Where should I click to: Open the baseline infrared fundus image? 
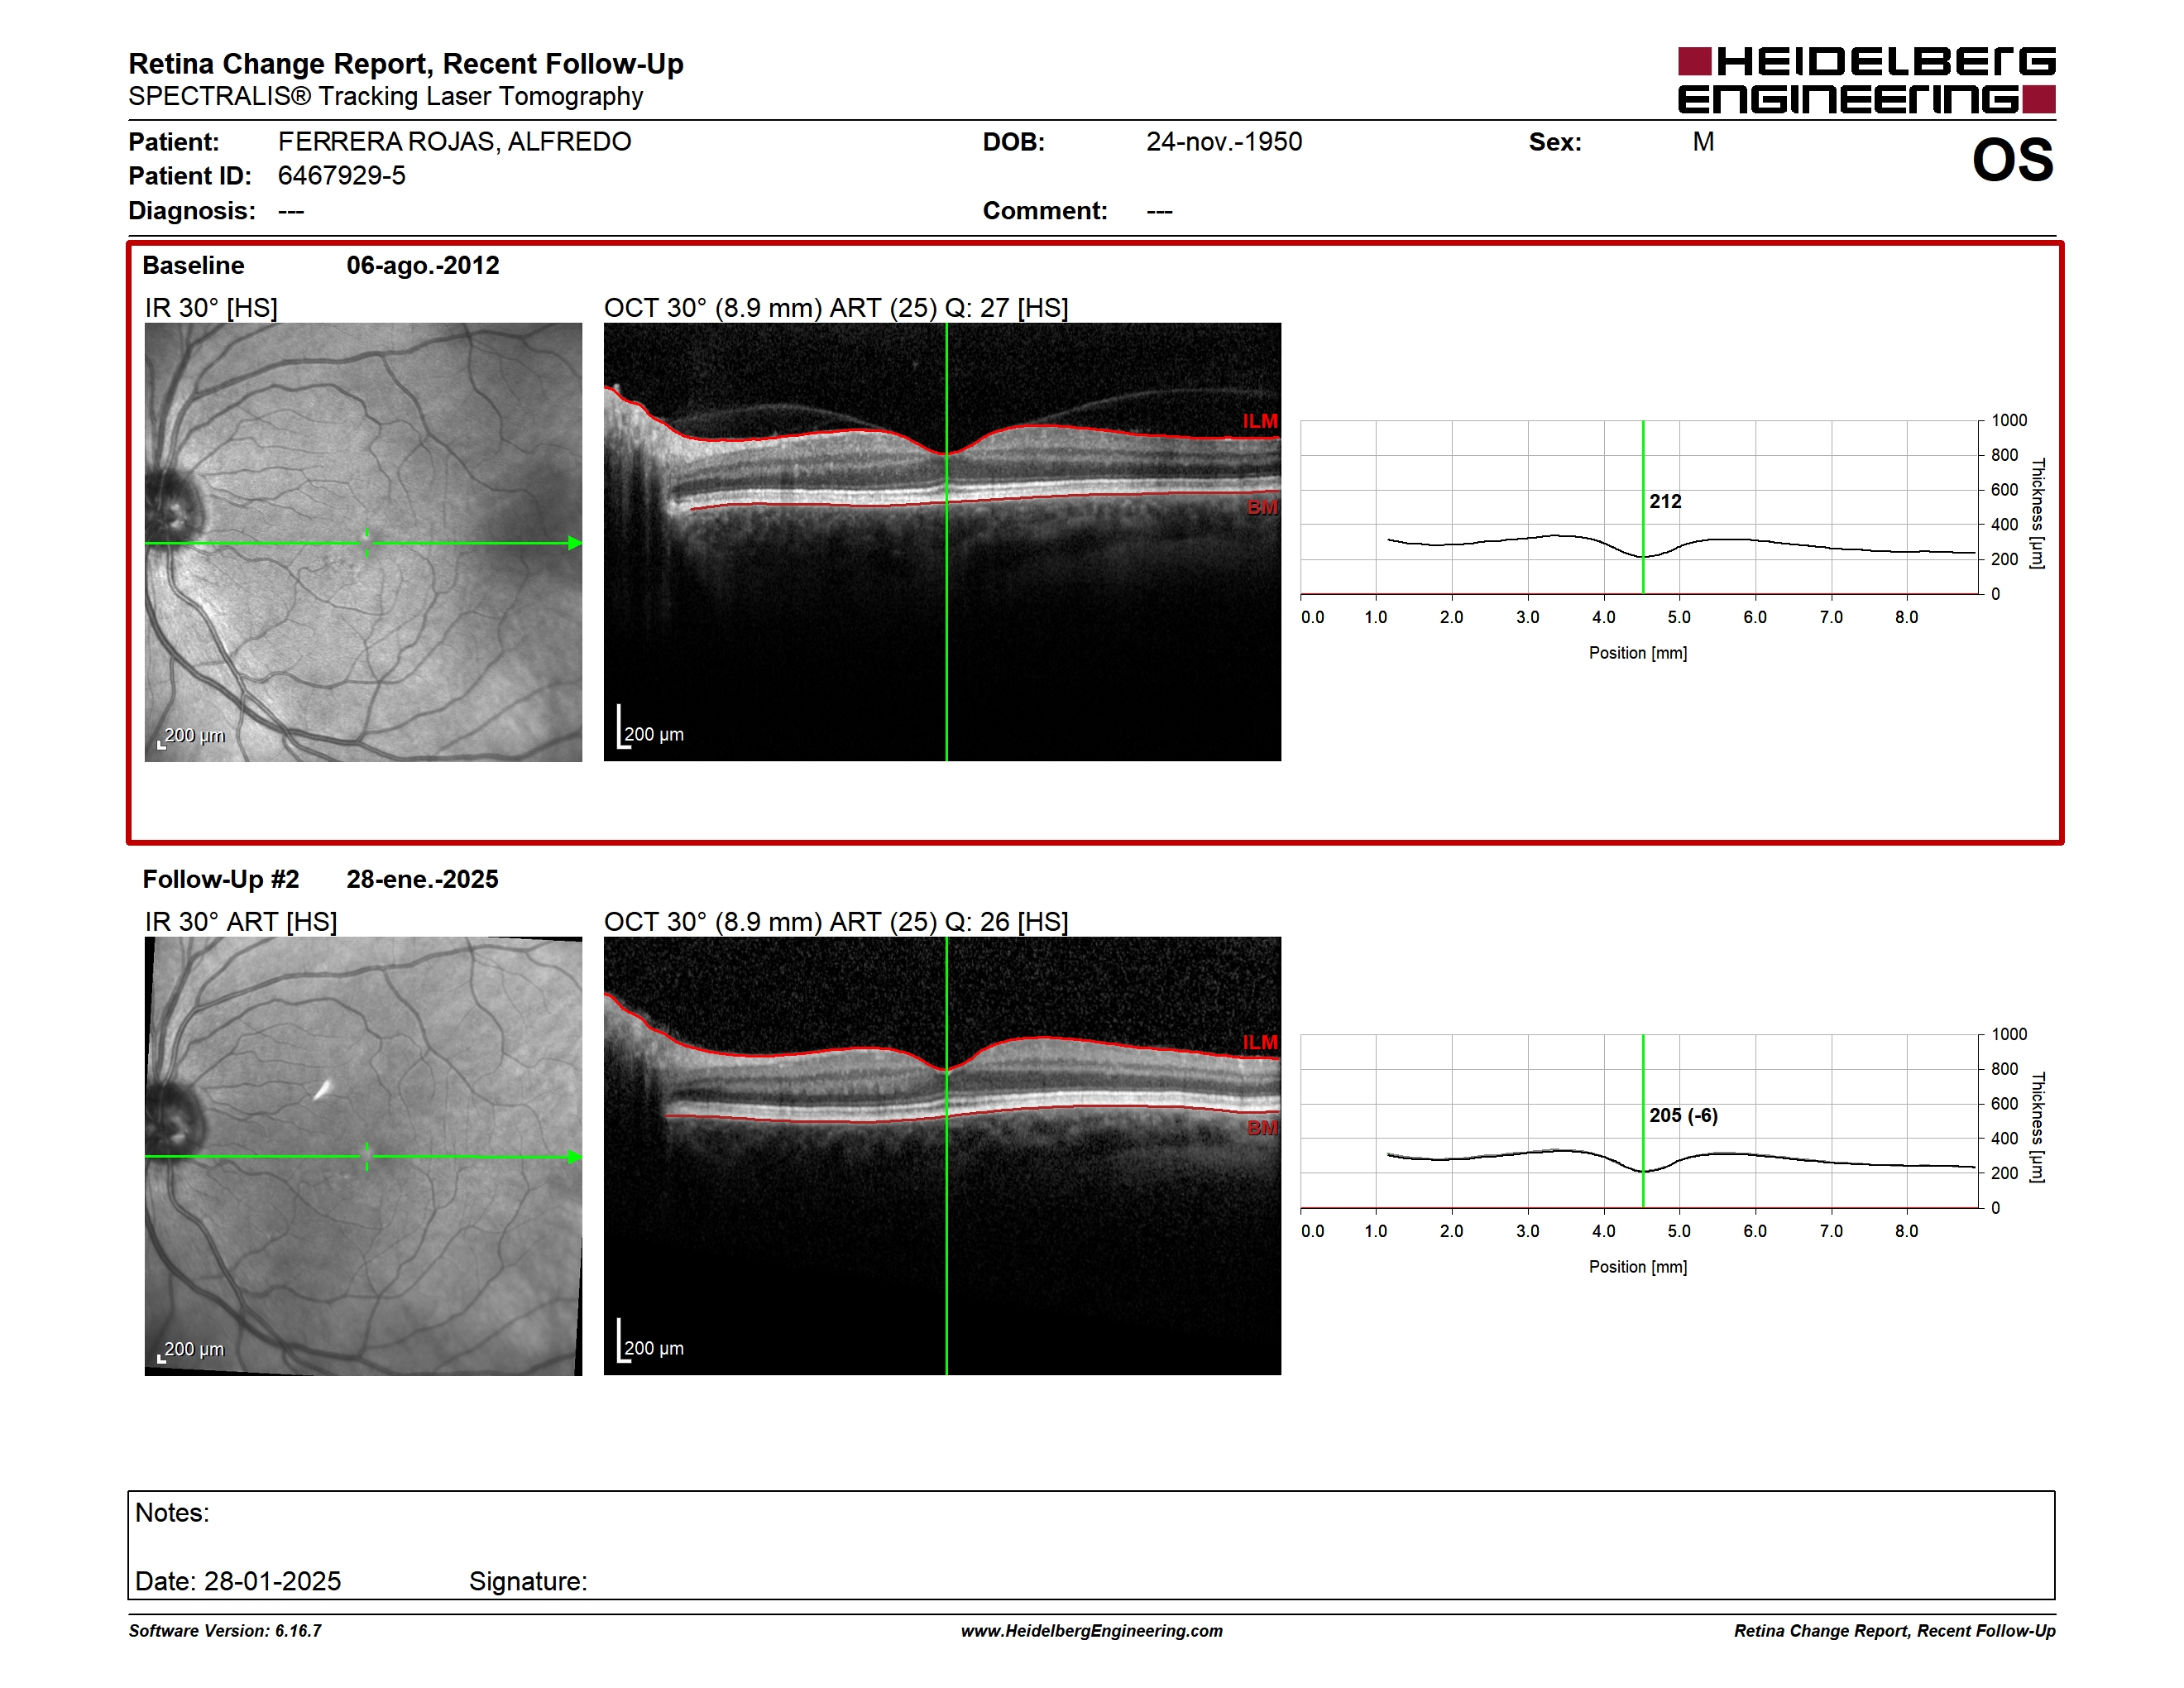363,542
